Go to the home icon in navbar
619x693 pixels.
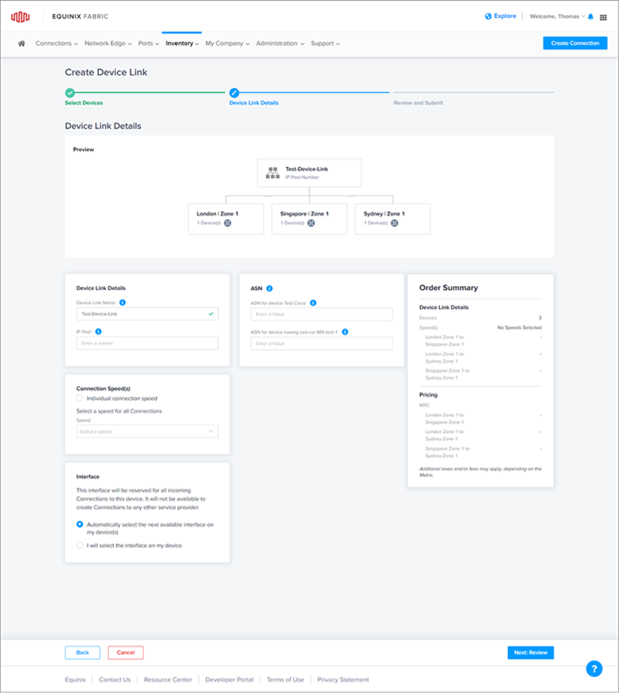click(21, 43)
